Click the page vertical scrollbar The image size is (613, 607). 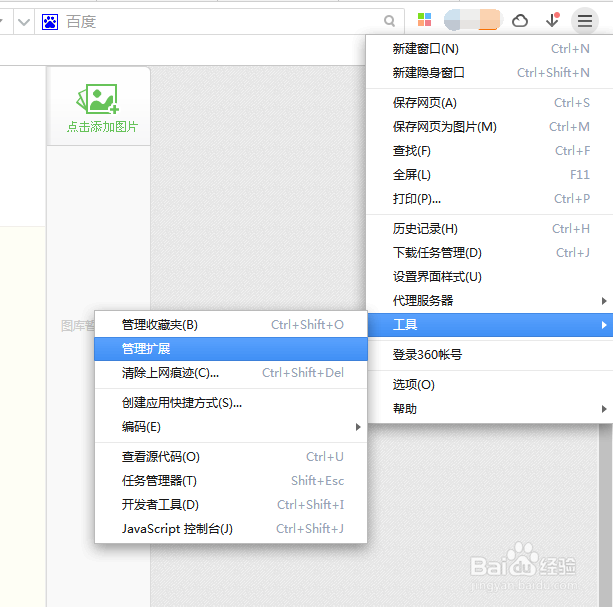tap(605, 515)
